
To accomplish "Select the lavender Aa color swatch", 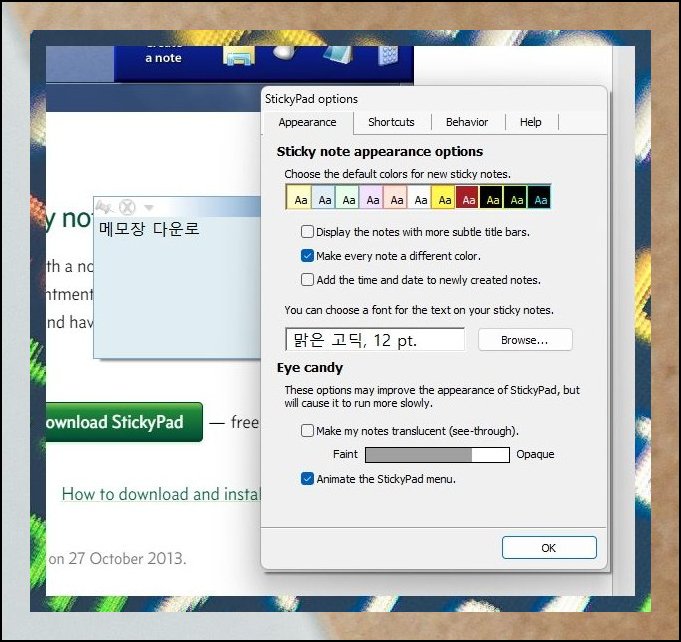I will [x=372, y=198].
